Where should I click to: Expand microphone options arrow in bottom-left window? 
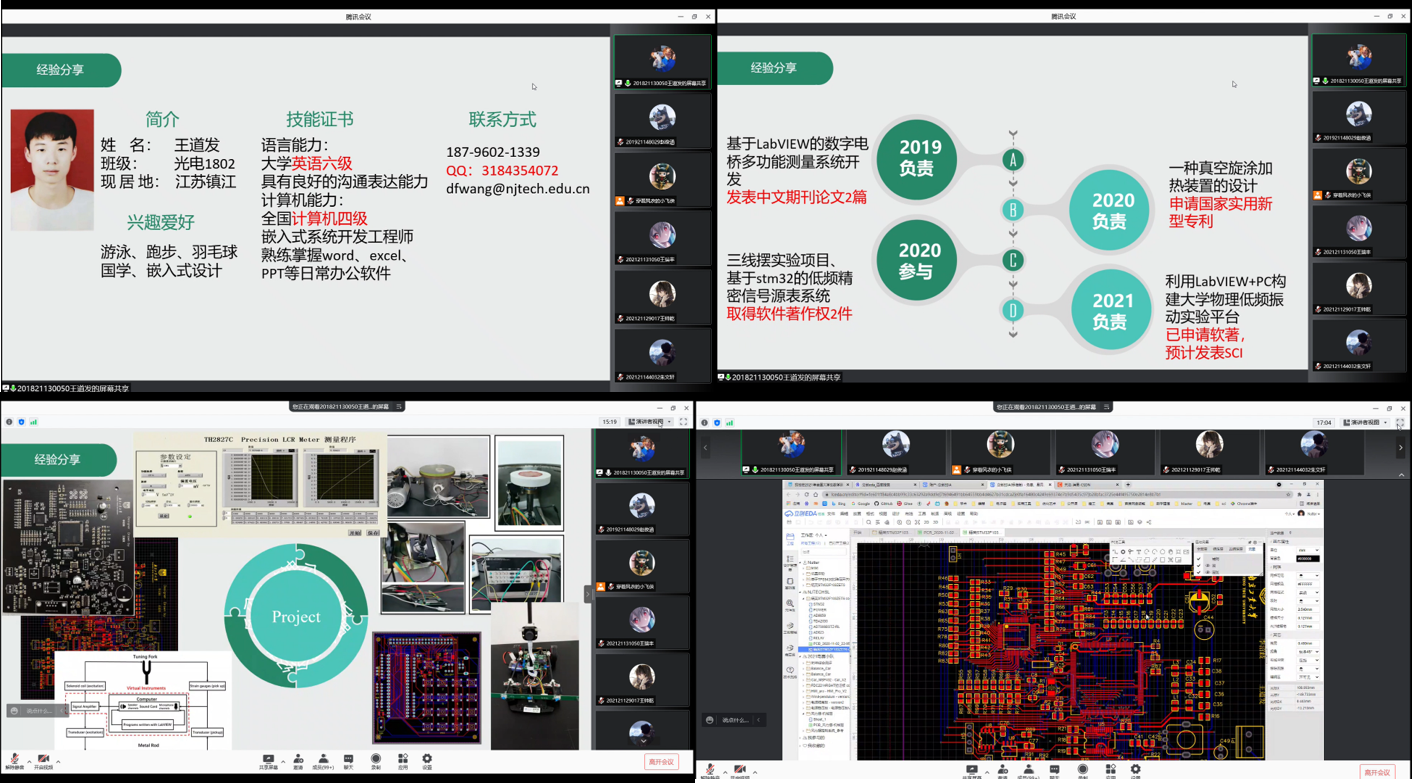point(28,762)
